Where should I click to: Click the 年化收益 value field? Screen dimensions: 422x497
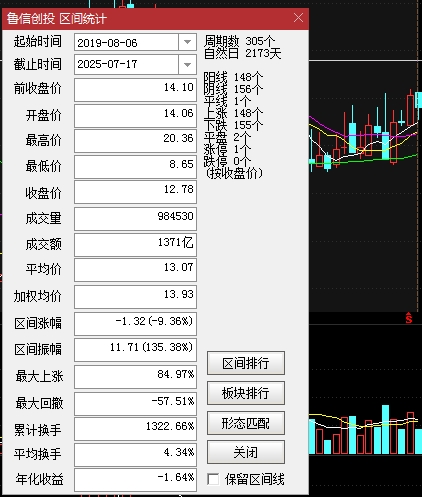coord(135,480)
